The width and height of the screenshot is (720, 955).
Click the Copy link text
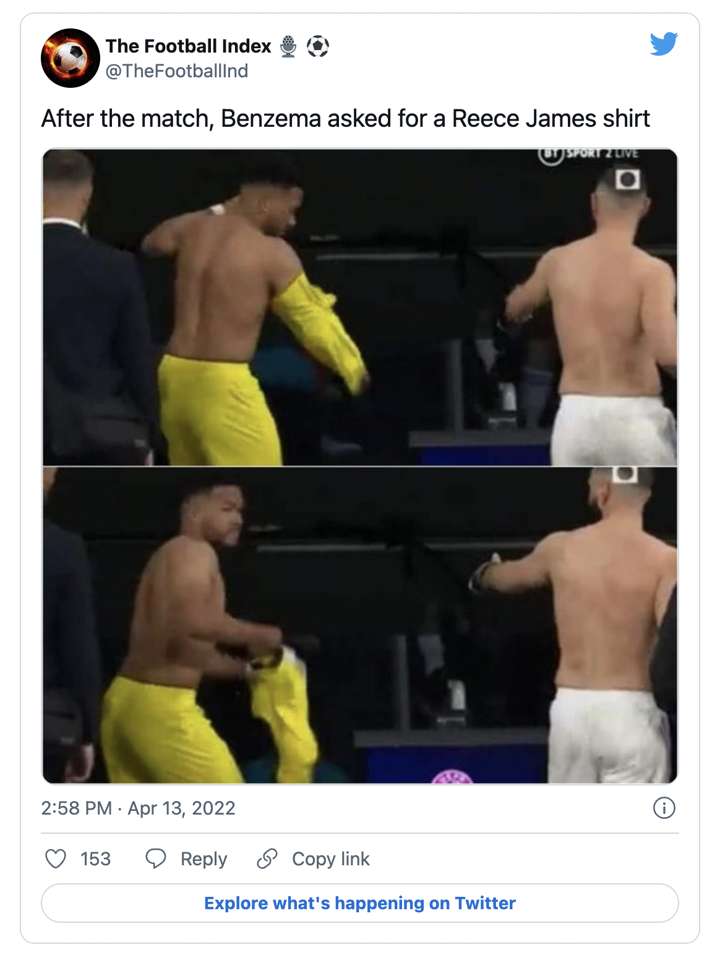(331, 859)
